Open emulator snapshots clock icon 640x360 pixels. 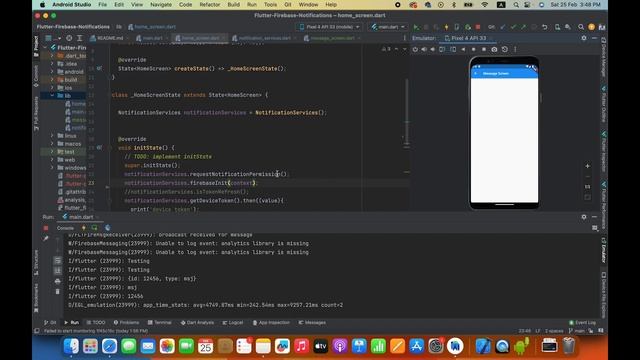point(505,49)
